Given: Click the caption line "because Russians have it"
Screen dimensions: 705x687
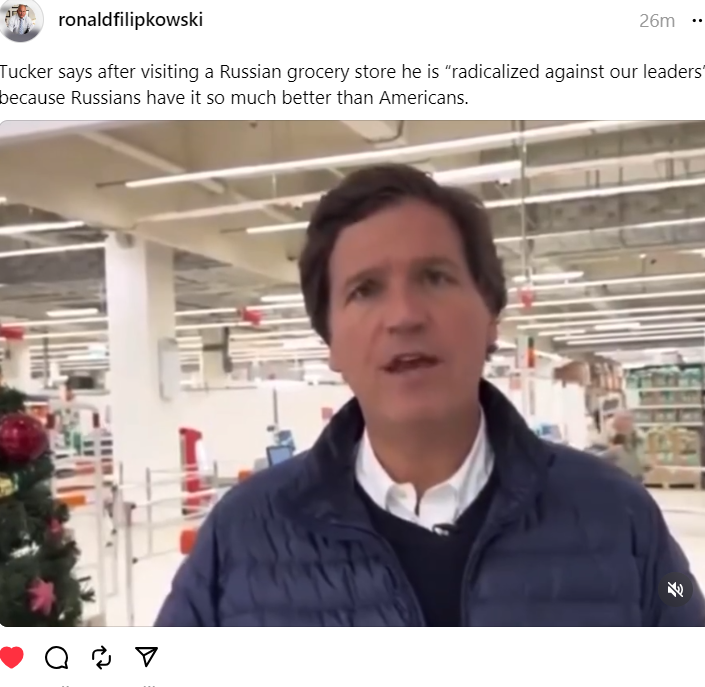Looking at the screenshot, I should point(234,98).
